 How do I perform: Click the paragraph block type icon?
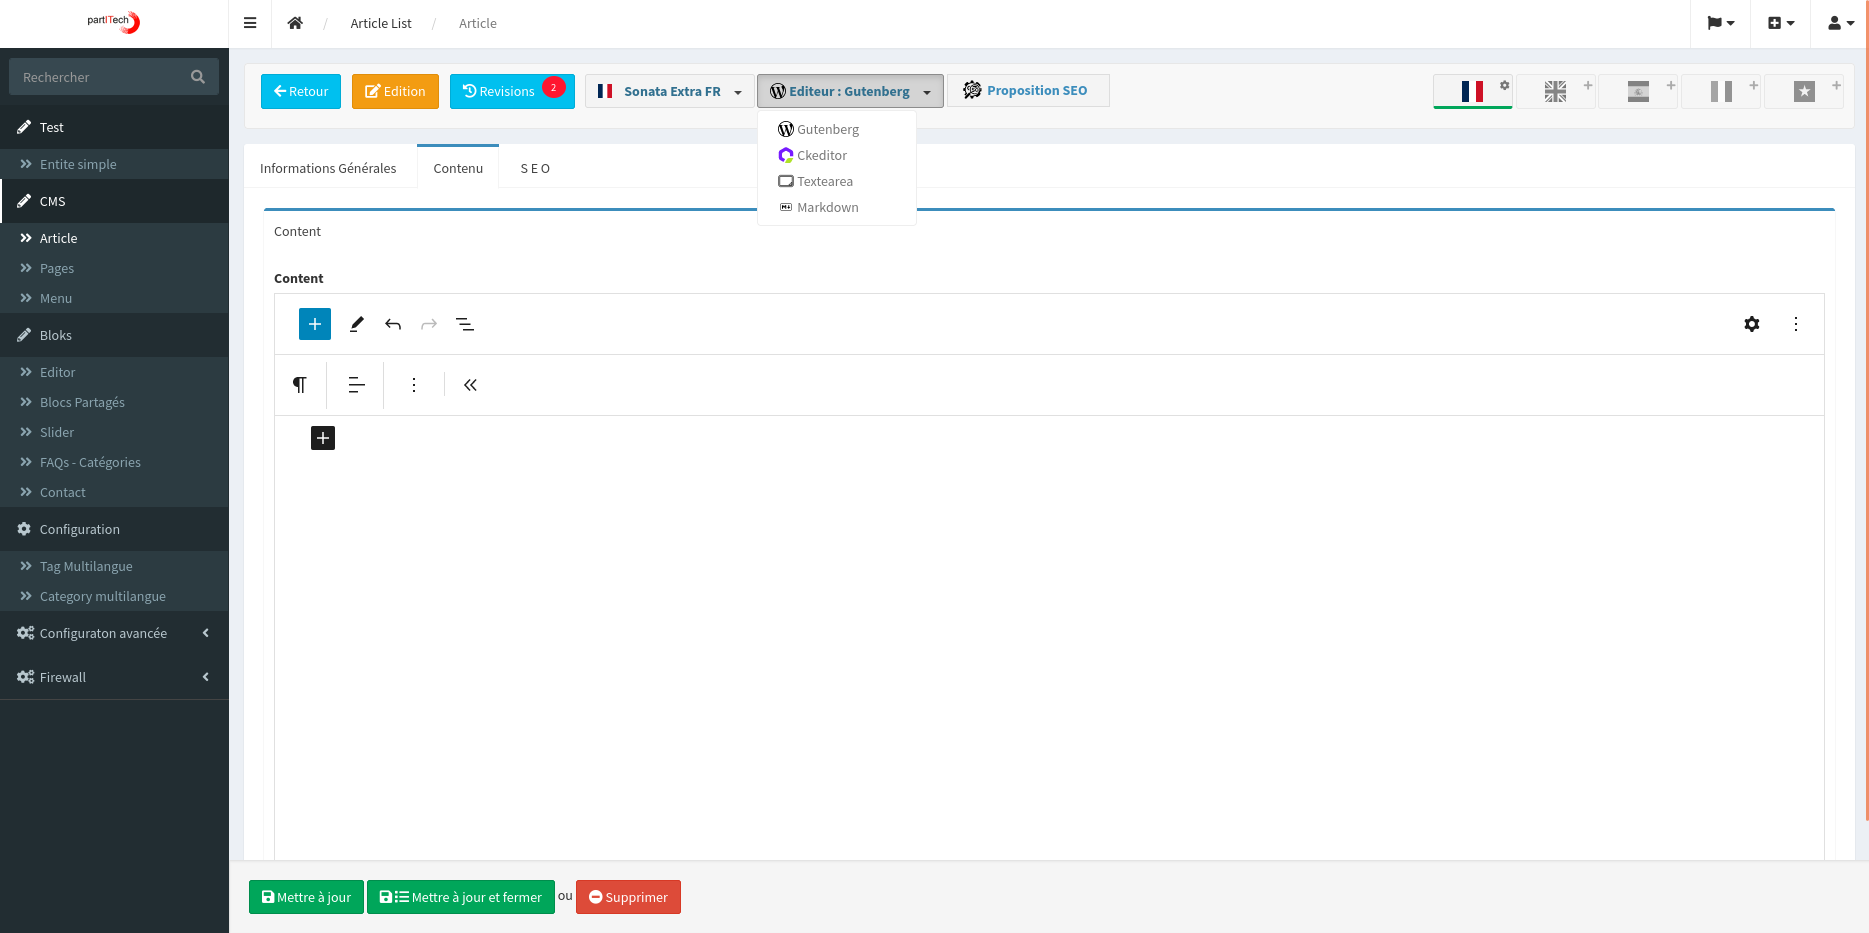pos(299,385)
